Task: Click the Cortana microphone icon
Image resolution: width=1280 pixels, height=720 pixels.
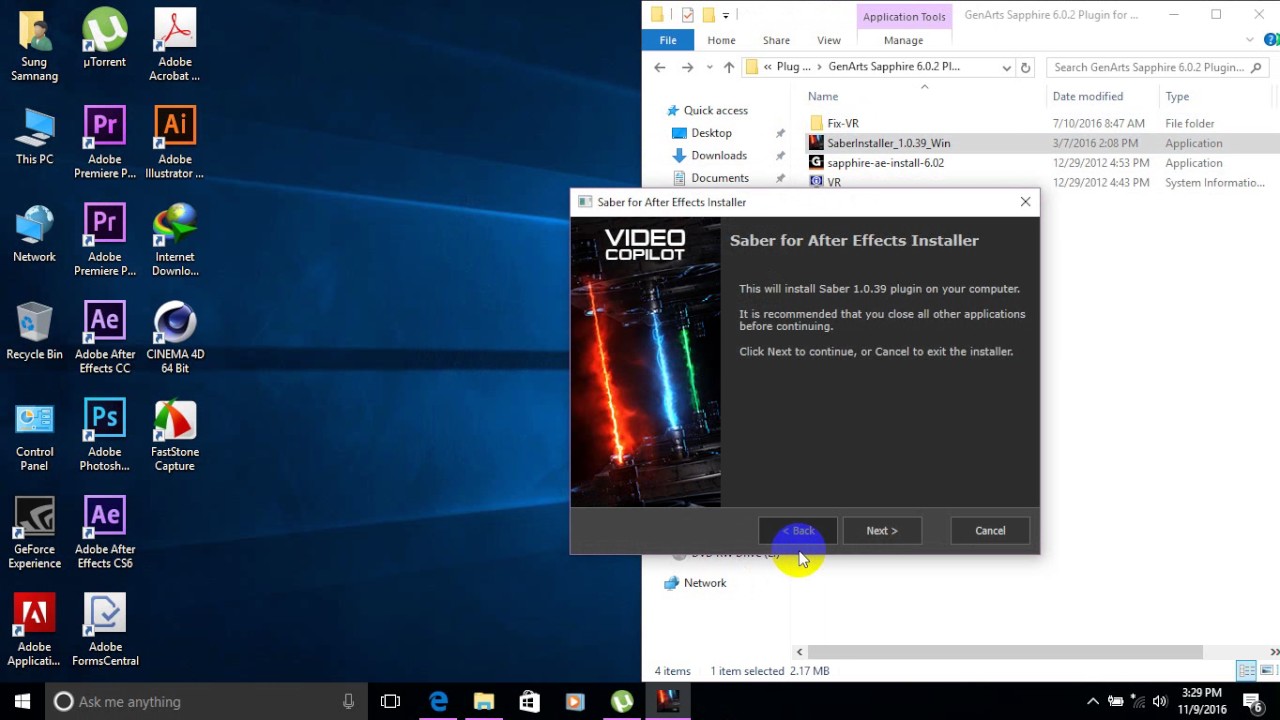Action: point(348,701)
